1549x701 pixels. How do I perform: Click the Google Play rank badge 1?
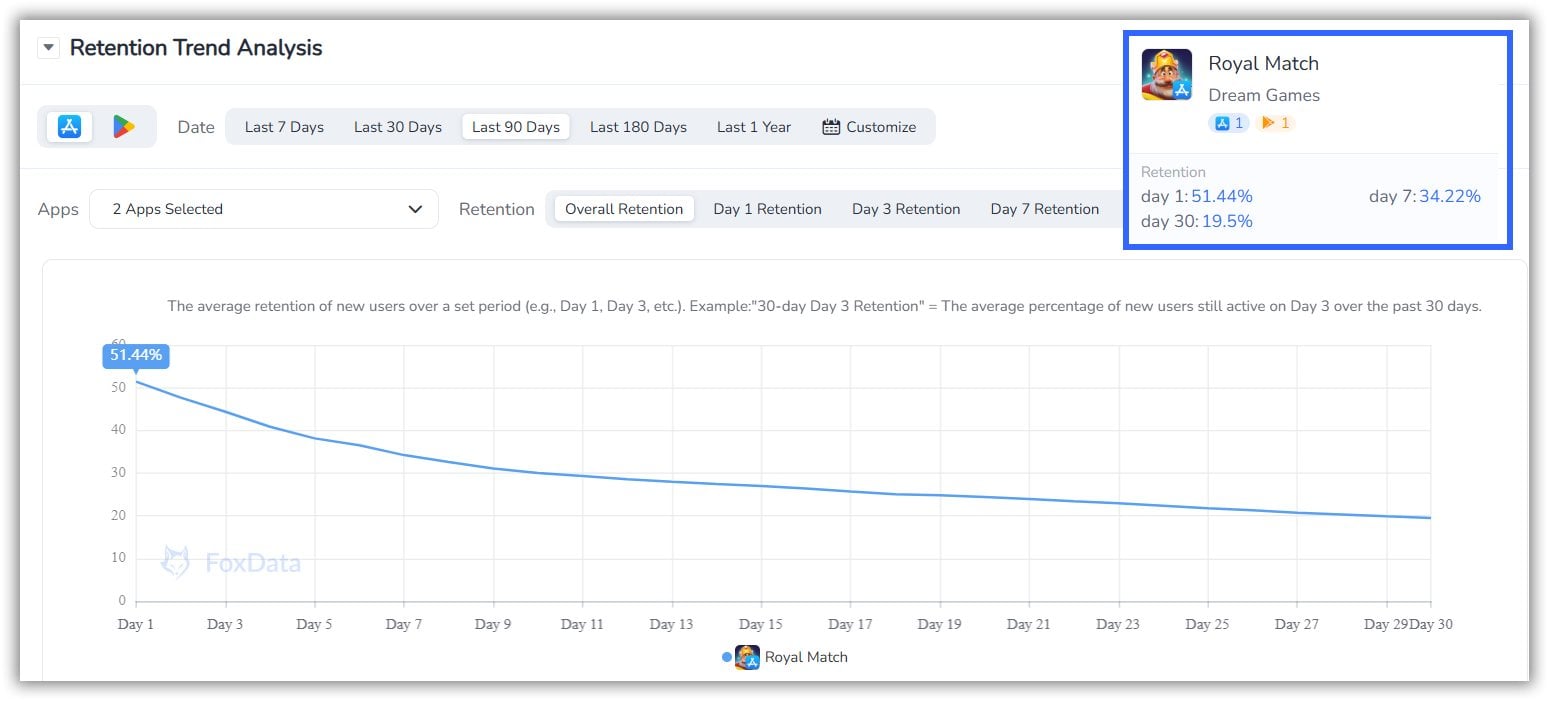(x=1275, y=123)
